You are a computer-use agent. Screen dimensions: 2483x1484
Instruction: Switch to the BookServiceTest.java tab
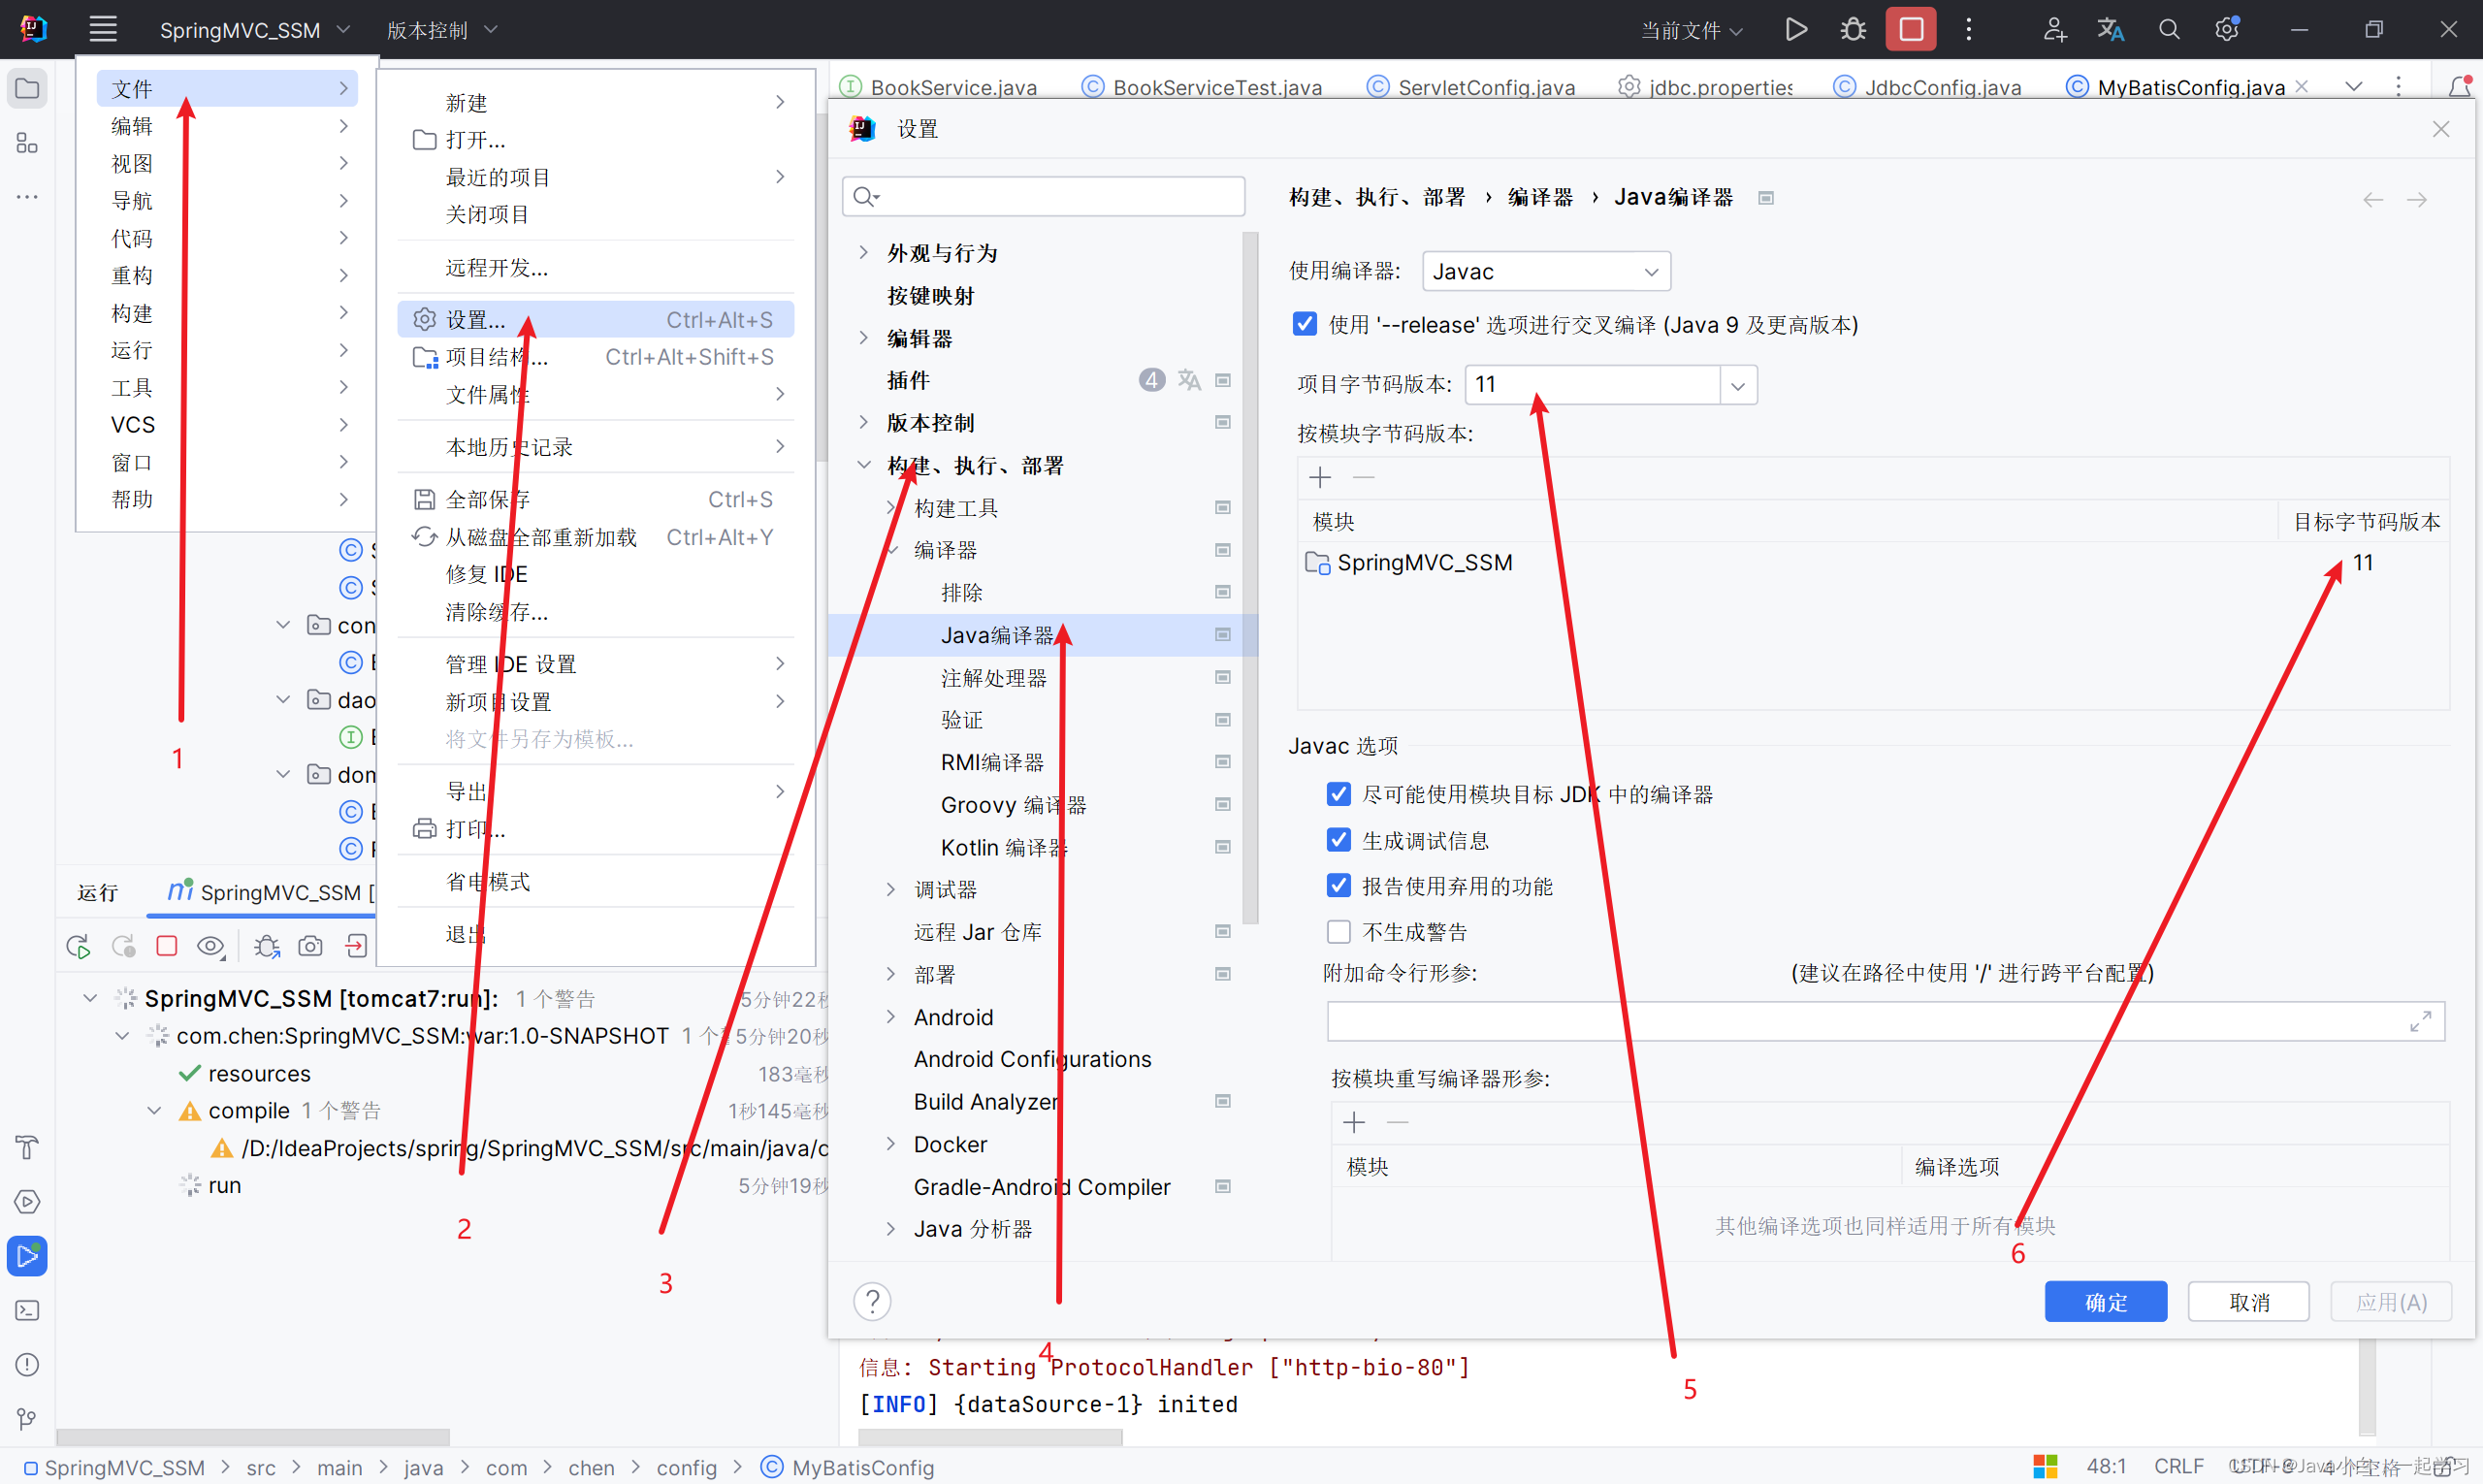(x=1202, y=87)
